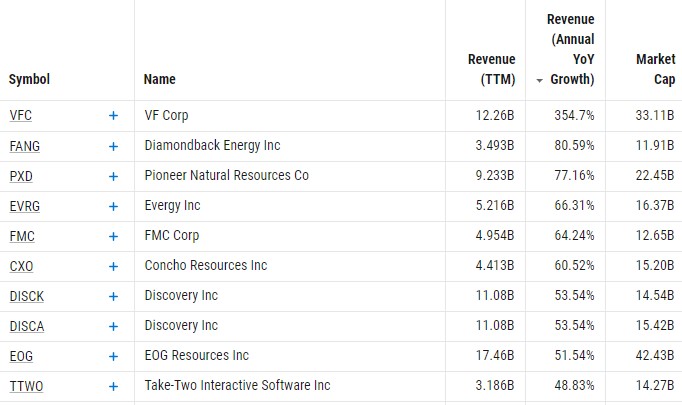Sort table by Name column header
682x405 pixels.
click(160, 79)
